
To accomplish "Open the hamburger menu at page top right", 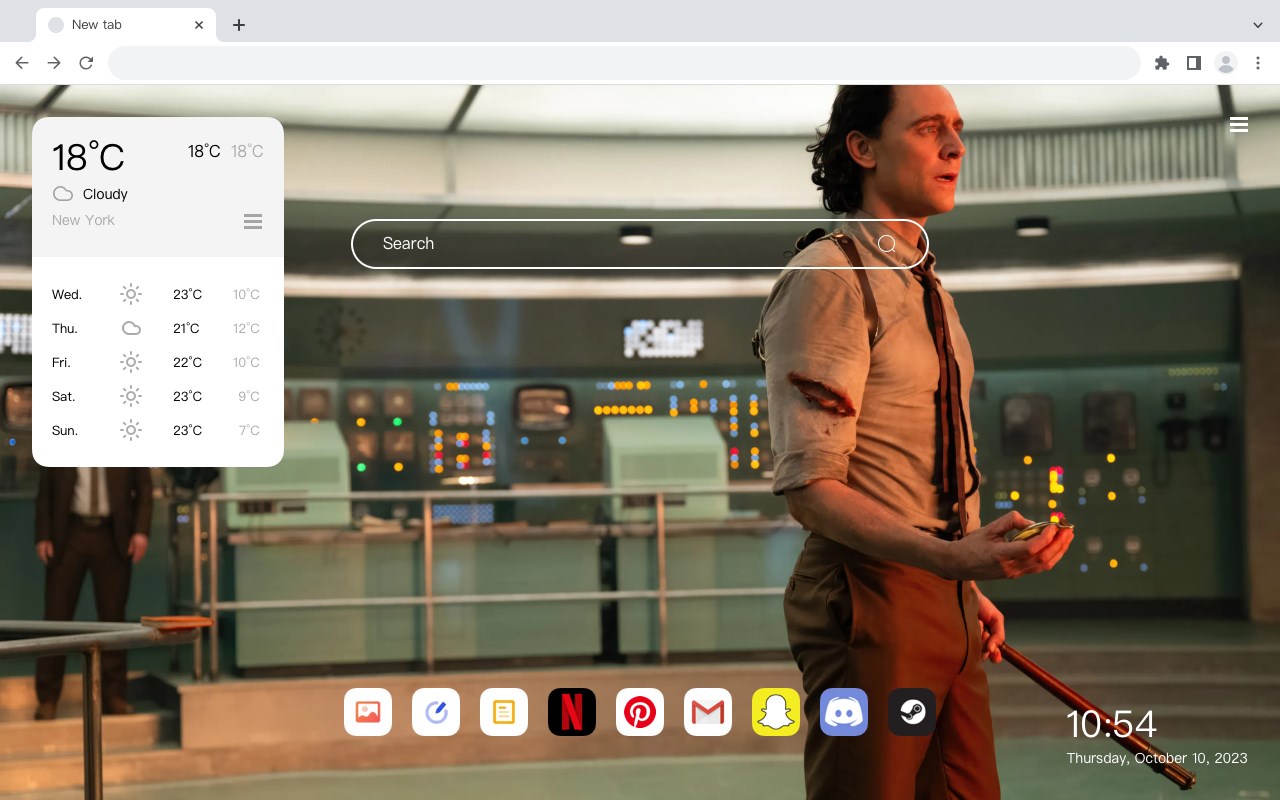I will tap(1239, 125).
